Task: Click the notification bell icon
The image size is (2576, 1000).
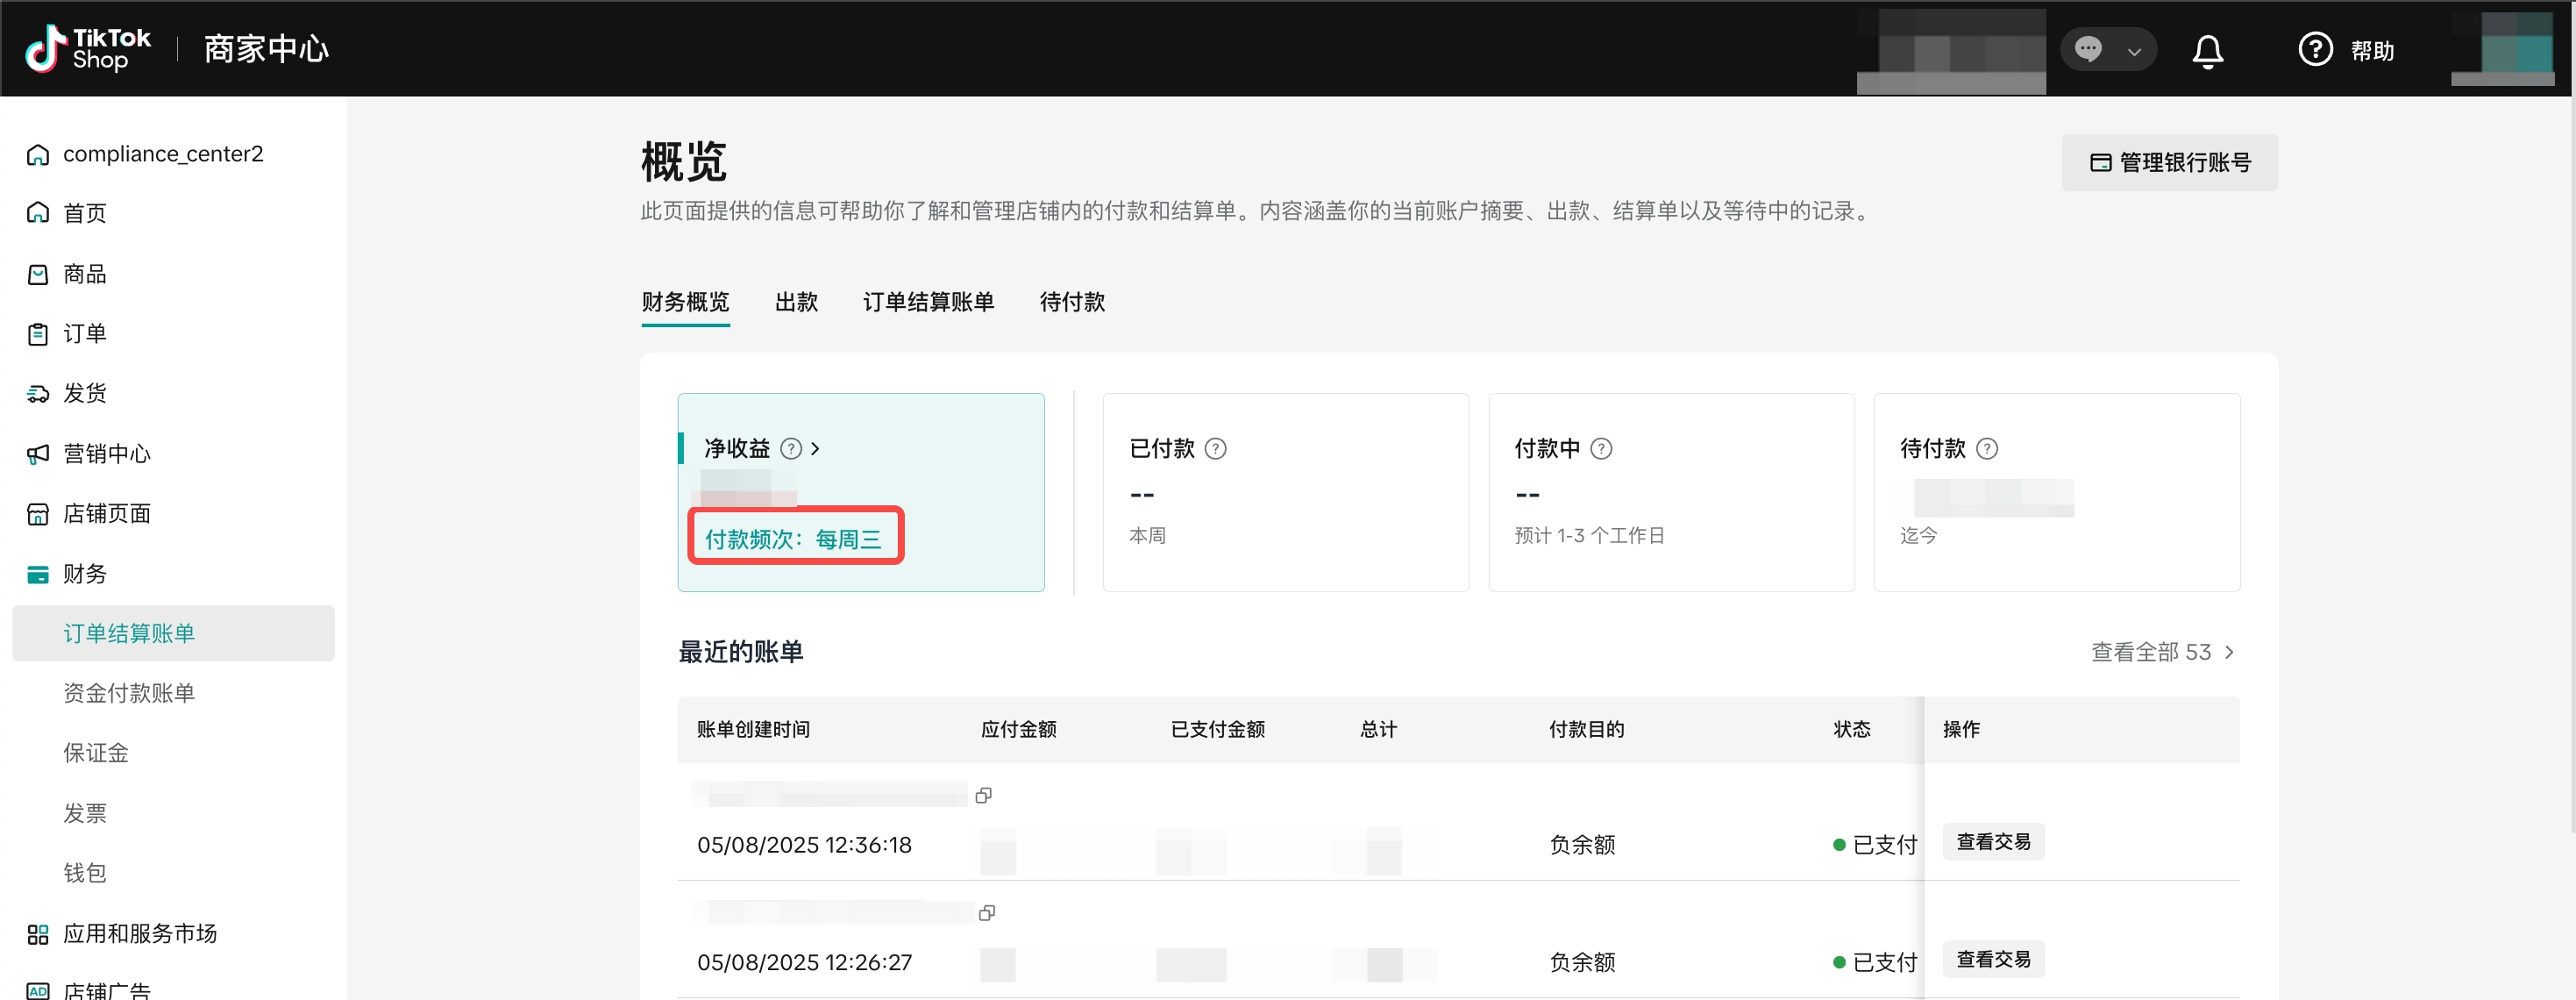Action: pos(2207,50)
